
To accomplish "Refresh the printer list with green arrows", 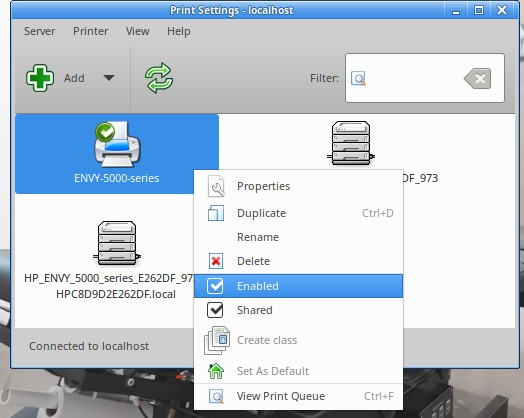I will coord(159,78).
